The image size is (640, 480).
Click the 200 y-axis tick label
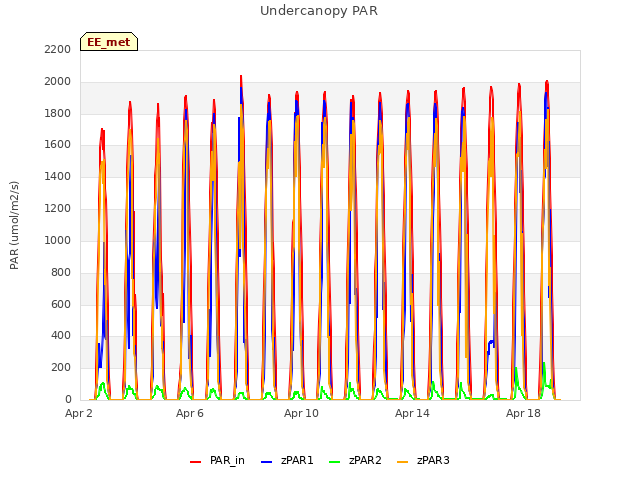coord(61,367)
